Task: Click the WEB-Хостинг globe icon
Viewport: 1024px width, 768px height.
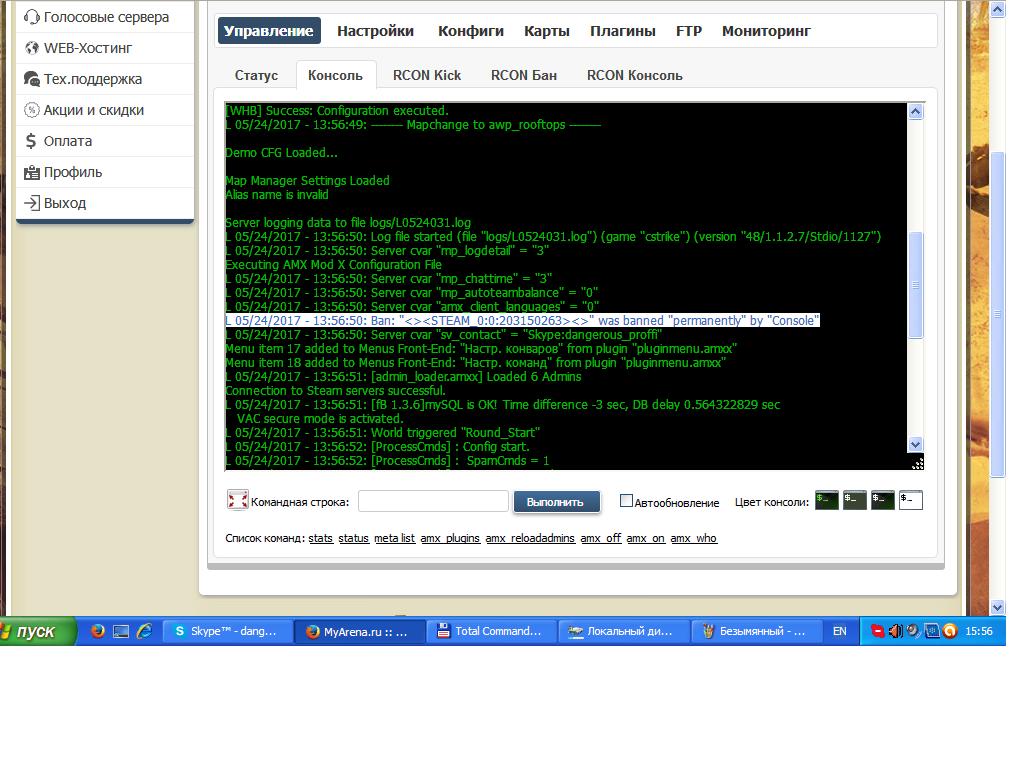Action: (31, 48)
